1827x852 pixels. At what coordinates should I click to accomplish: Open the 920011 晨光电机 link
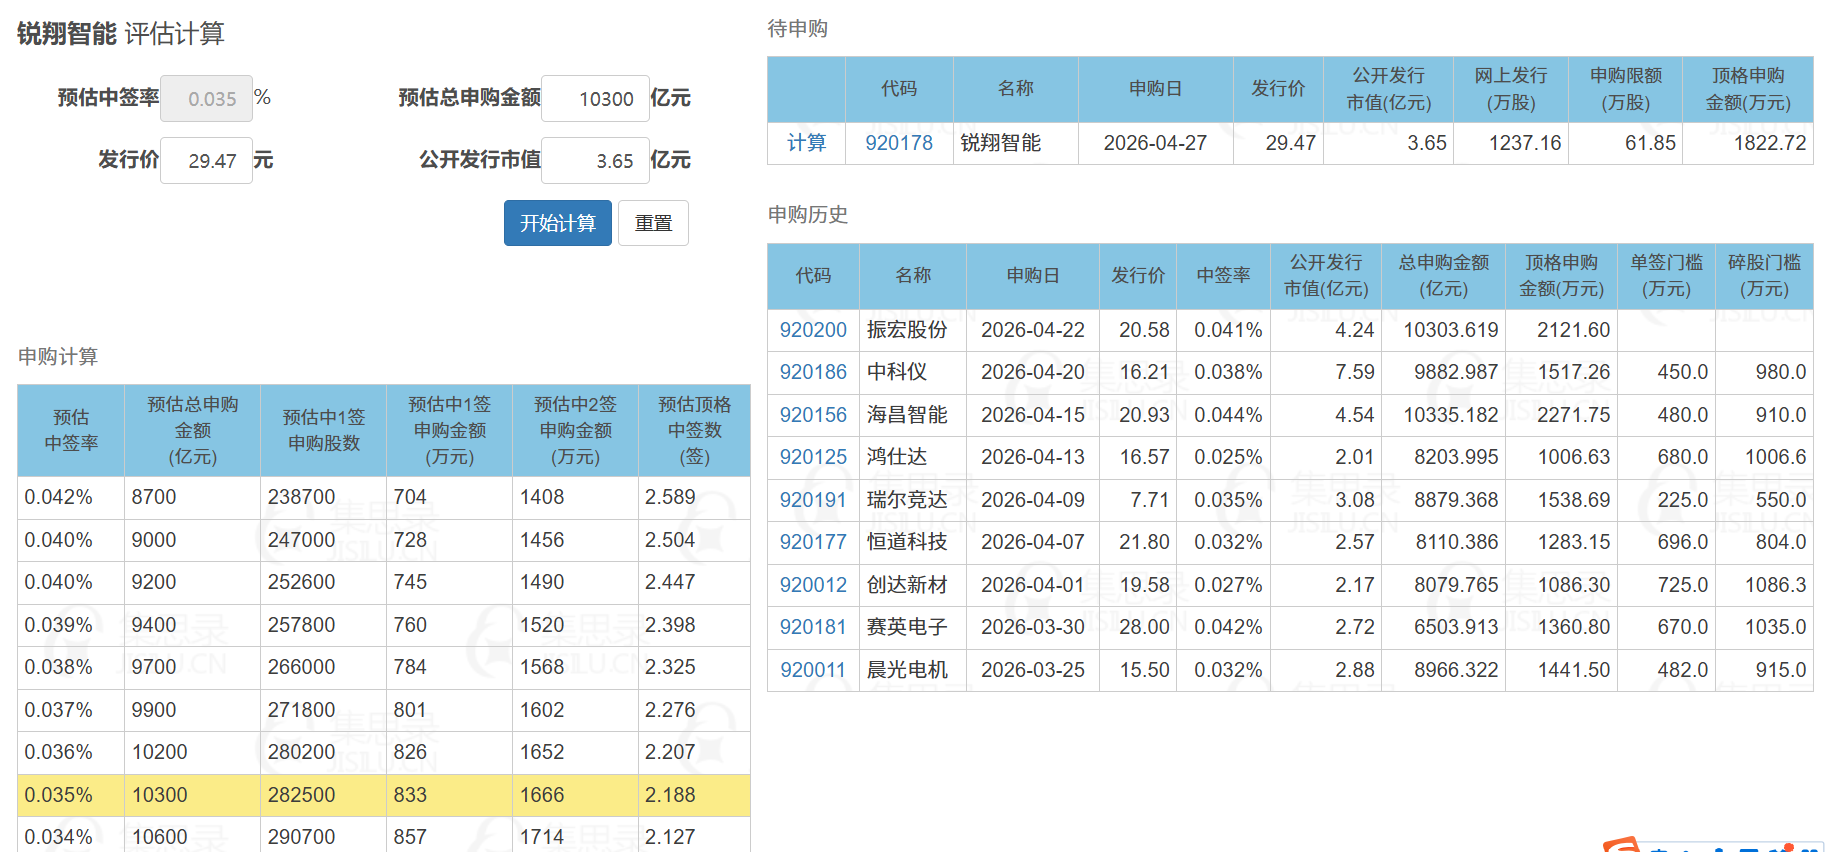coord(812,670)
